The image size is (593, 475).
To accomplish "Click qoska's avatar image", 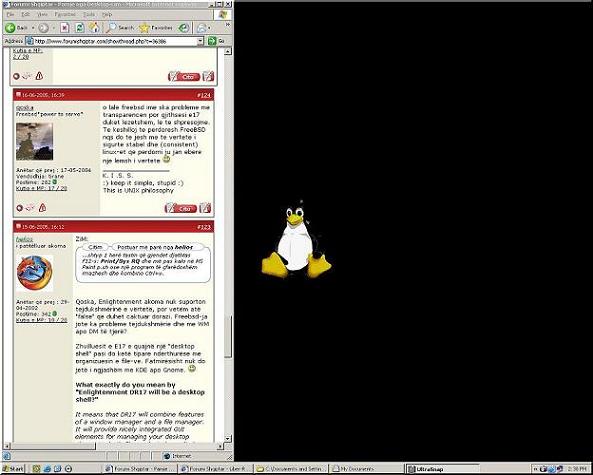I will coord(34,141).
